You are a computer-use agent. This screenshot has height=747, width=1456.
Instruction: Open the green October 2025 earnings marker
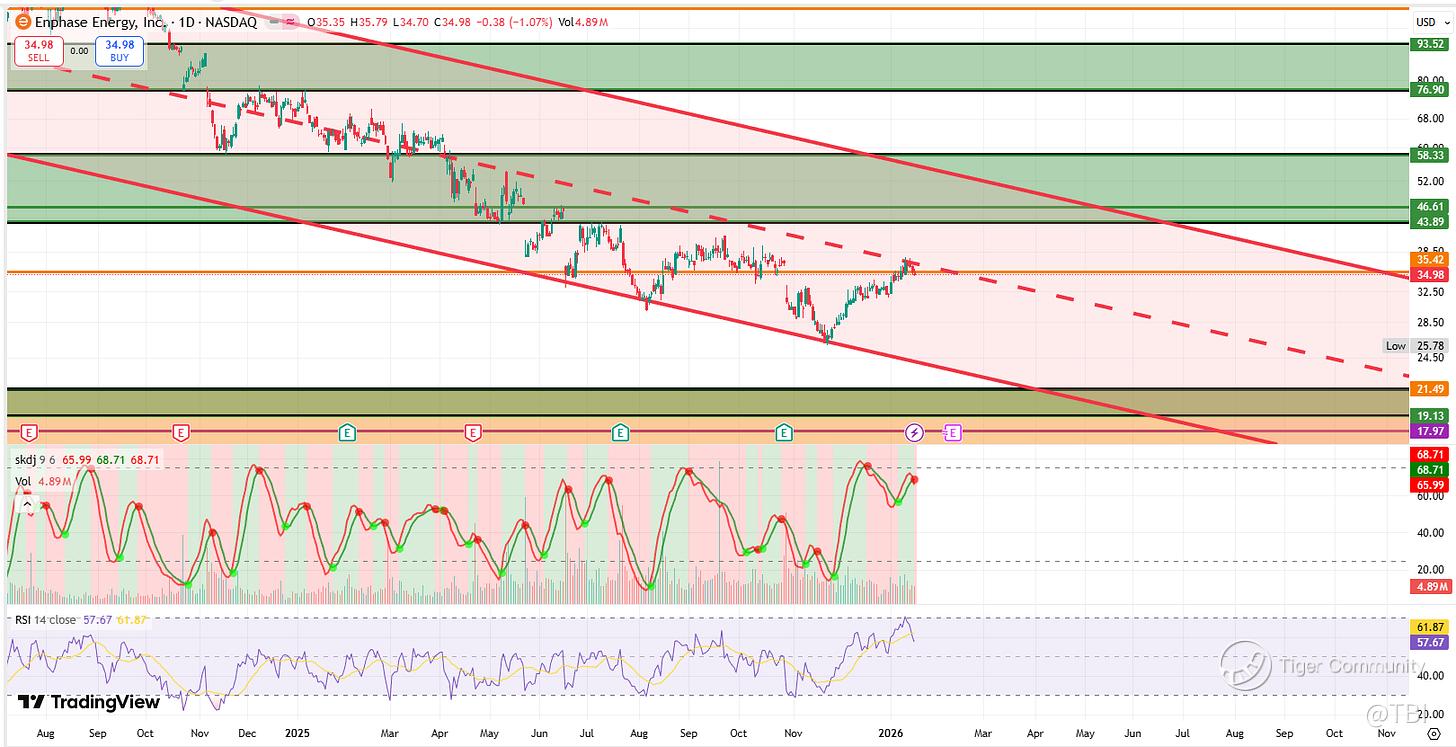coord(785,433)
